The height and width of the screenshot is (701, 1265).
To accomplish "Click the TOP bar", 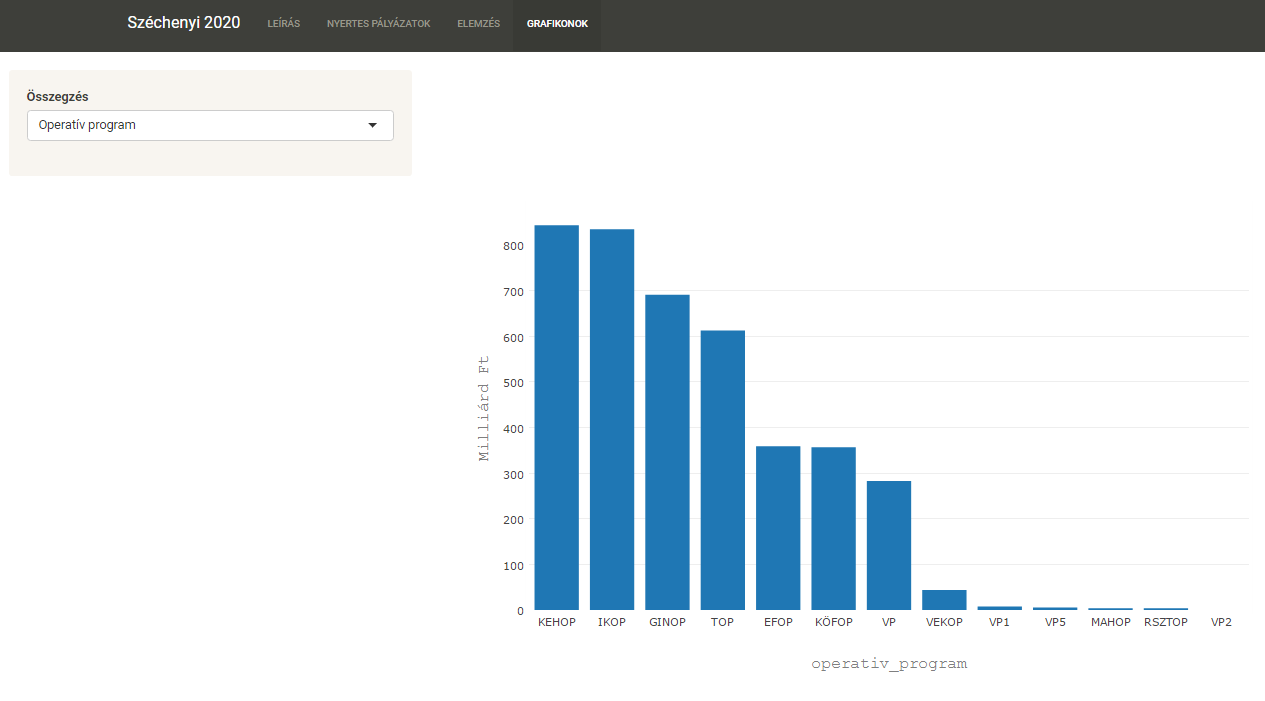I will (x=722, y=470).
